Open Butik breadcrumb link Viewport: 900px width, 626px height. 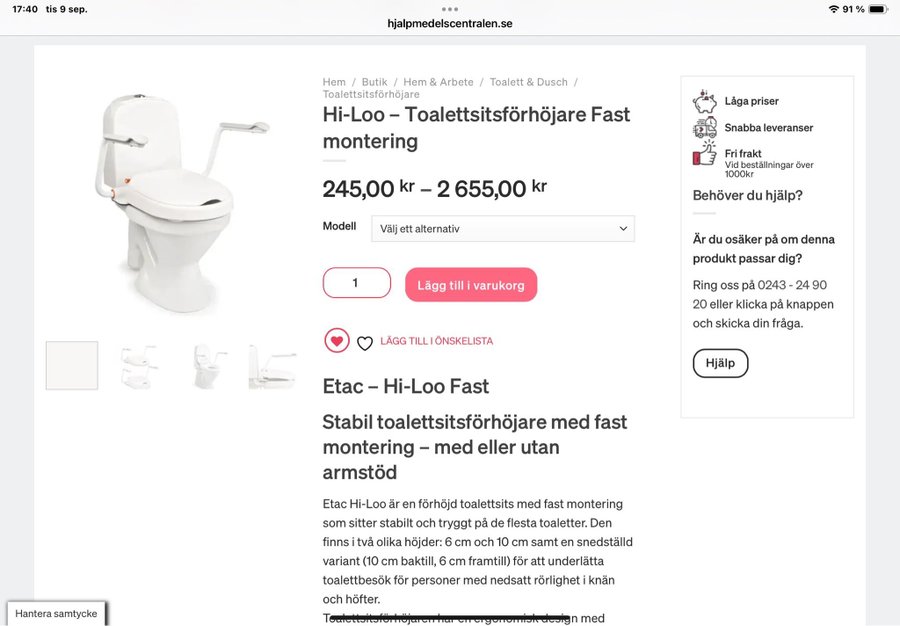click(374, 82)
